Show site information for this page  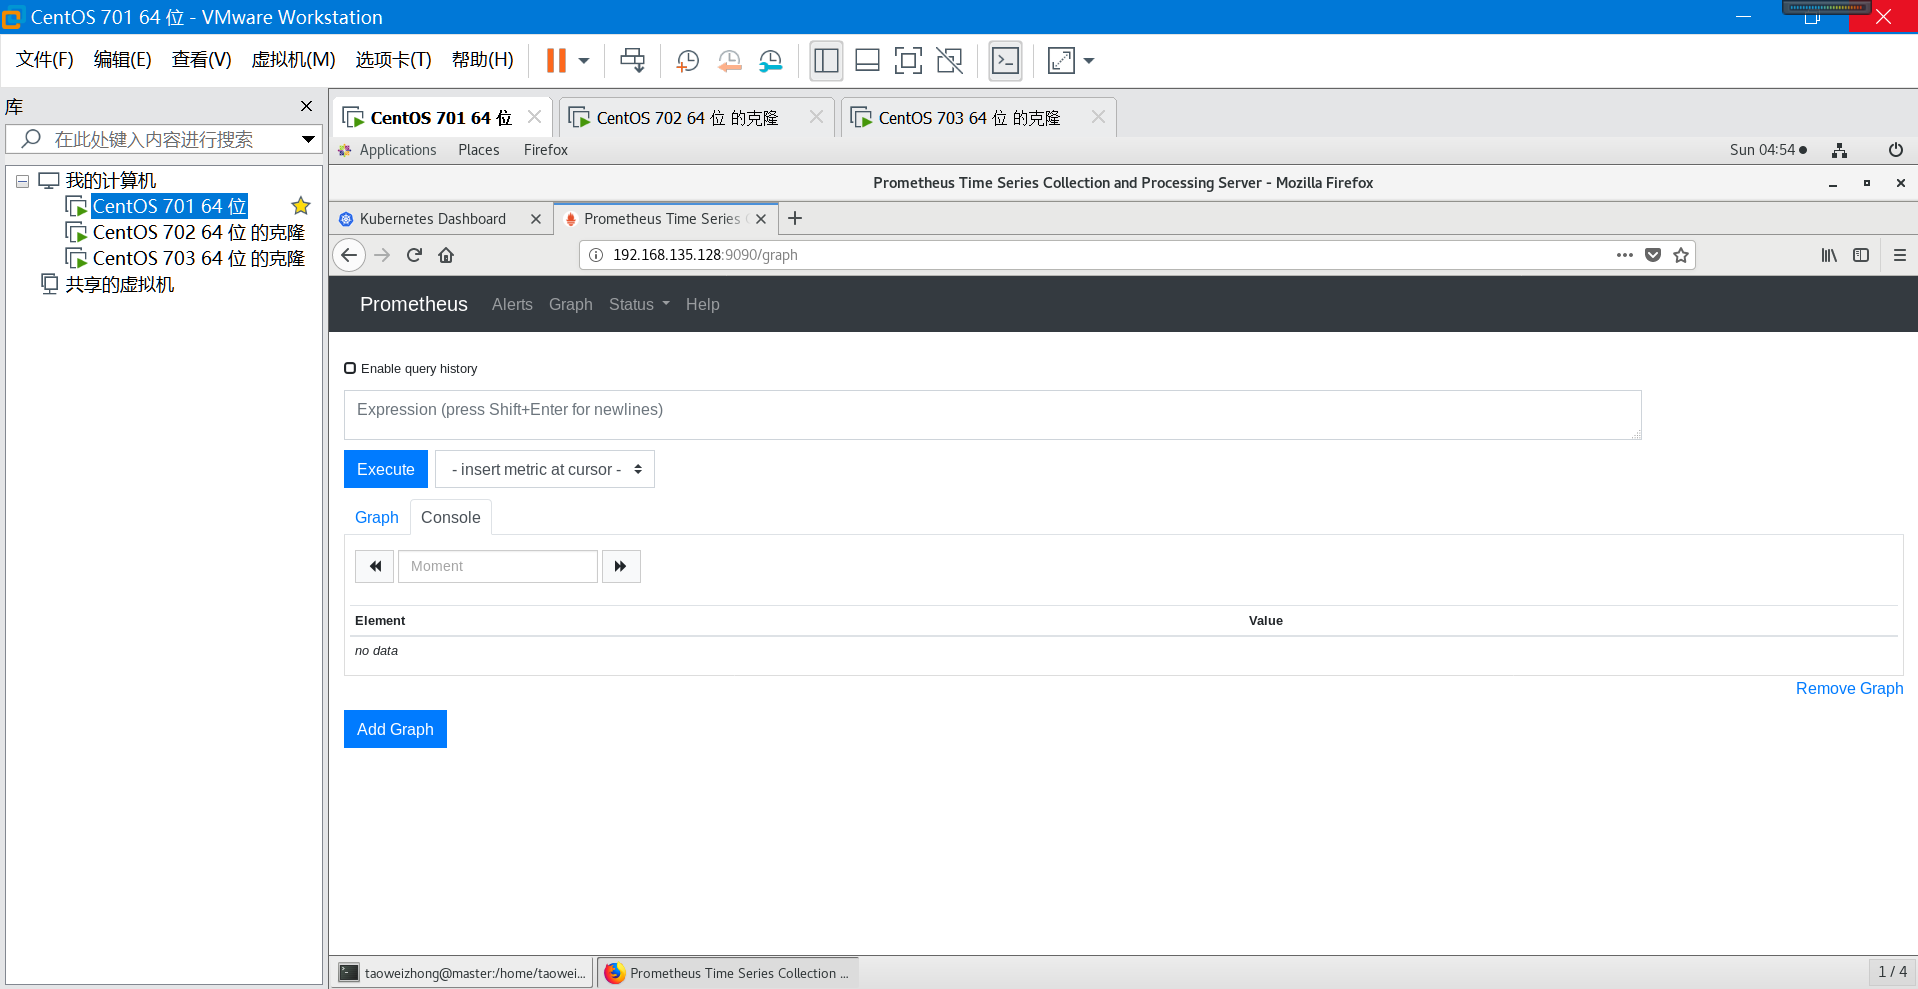click(595, 255)
